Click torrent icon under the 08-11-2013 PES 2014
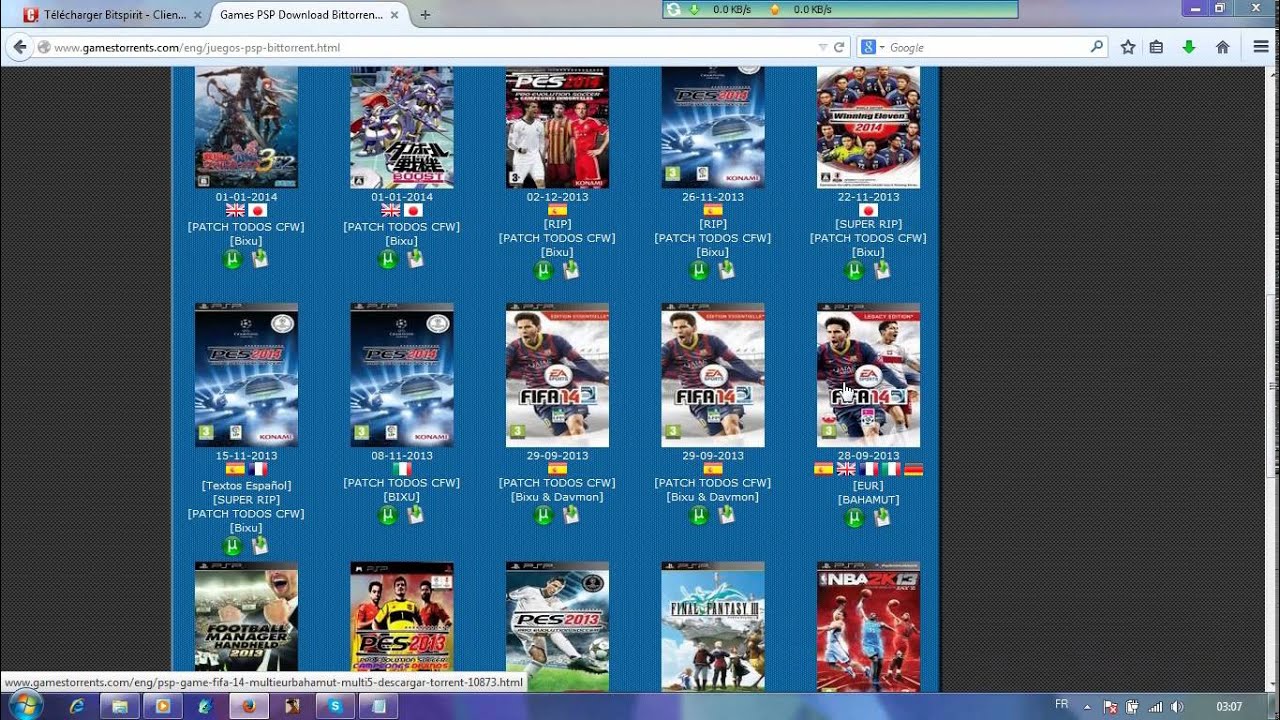Screen dimensions: 1280x720 point(388,515)
